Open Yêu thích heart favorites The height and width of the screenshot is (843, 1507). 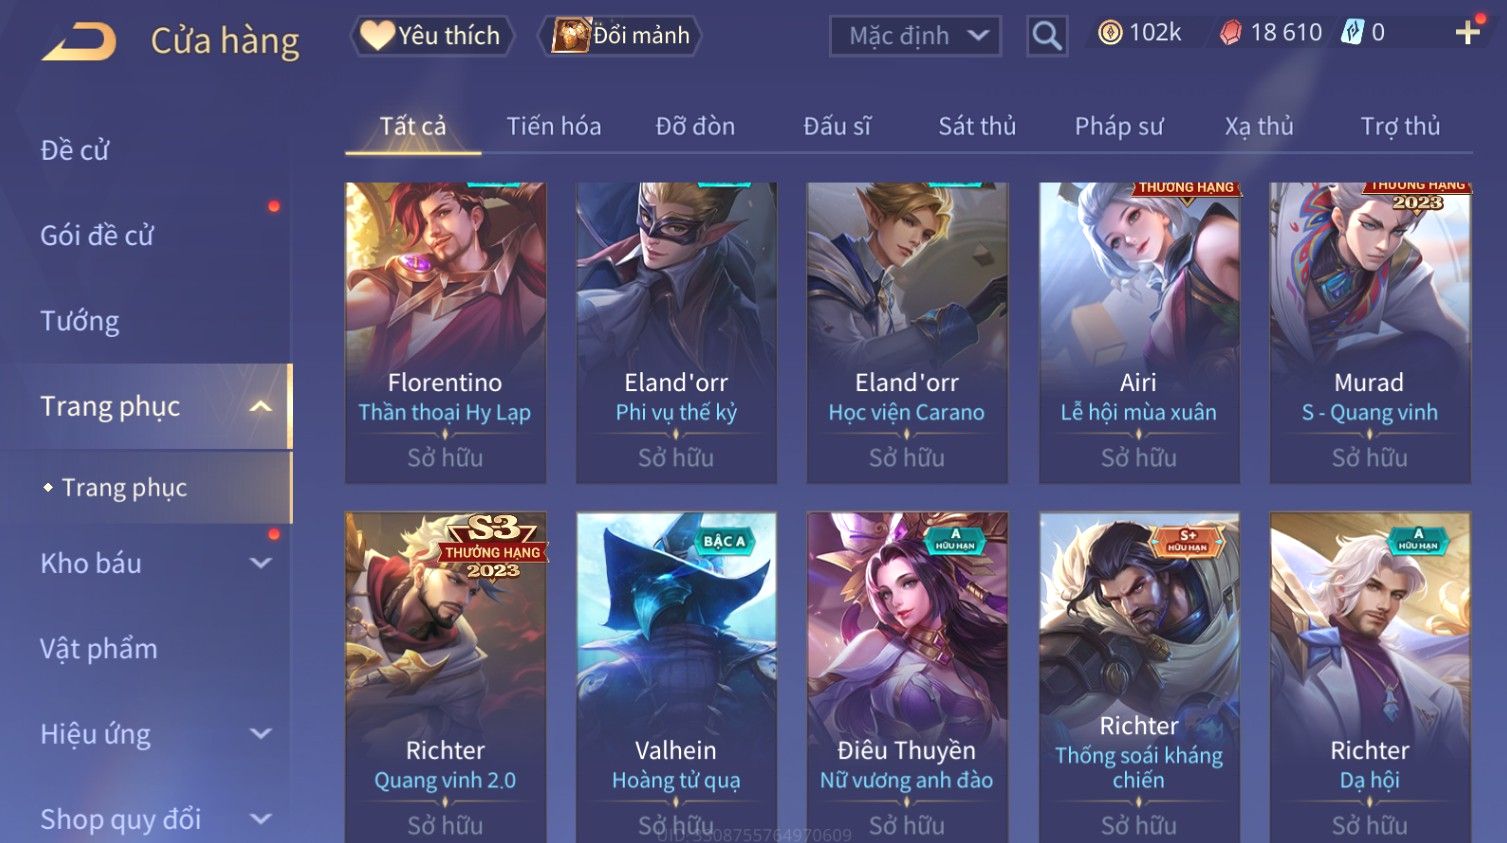[431, 36]
